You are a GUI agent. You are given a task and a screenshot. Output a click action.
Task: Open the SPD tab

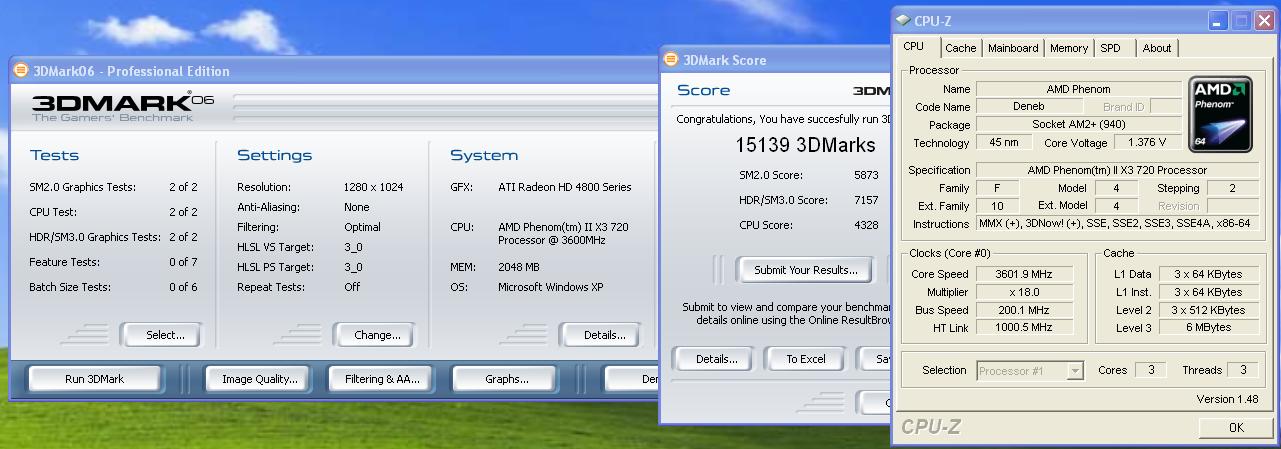pos(1110,48)
